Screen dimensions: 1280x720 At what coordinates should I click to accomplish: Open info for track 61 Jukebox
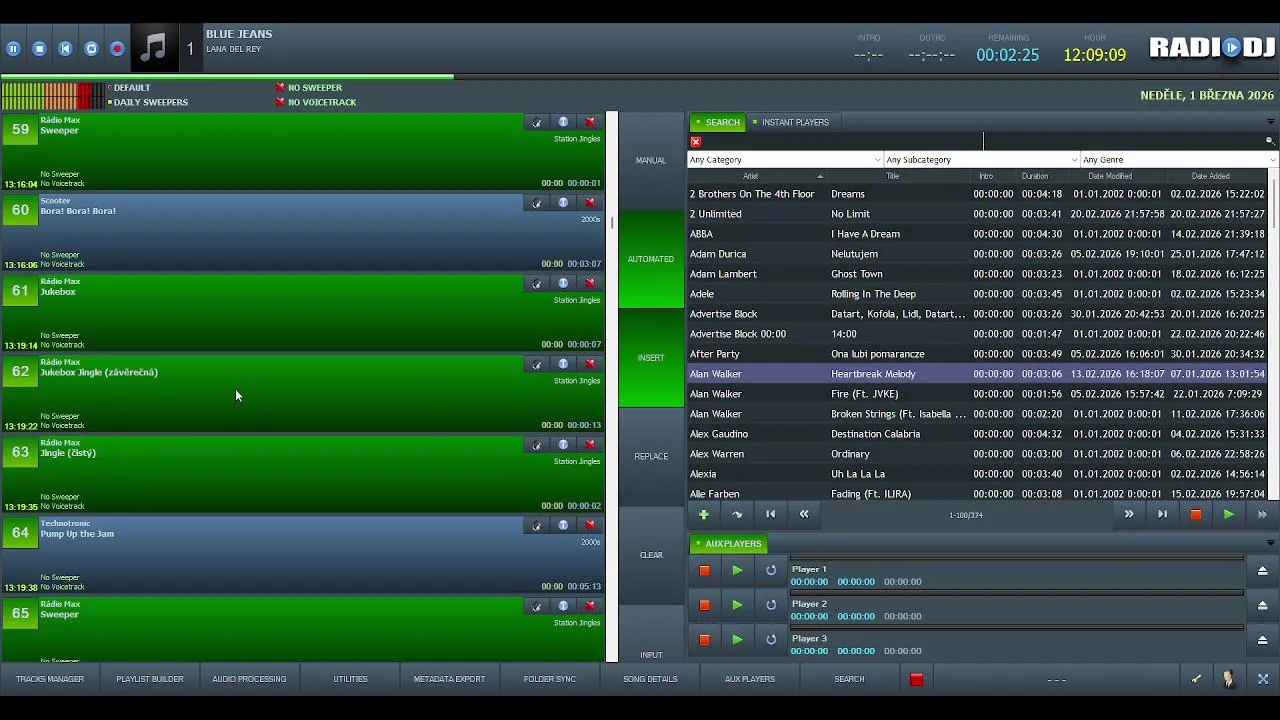(x=563, y=283)
